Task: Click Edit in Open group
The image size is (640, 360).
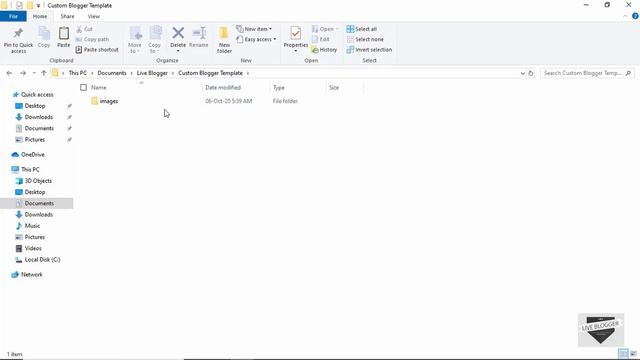Action: [321, 39]
